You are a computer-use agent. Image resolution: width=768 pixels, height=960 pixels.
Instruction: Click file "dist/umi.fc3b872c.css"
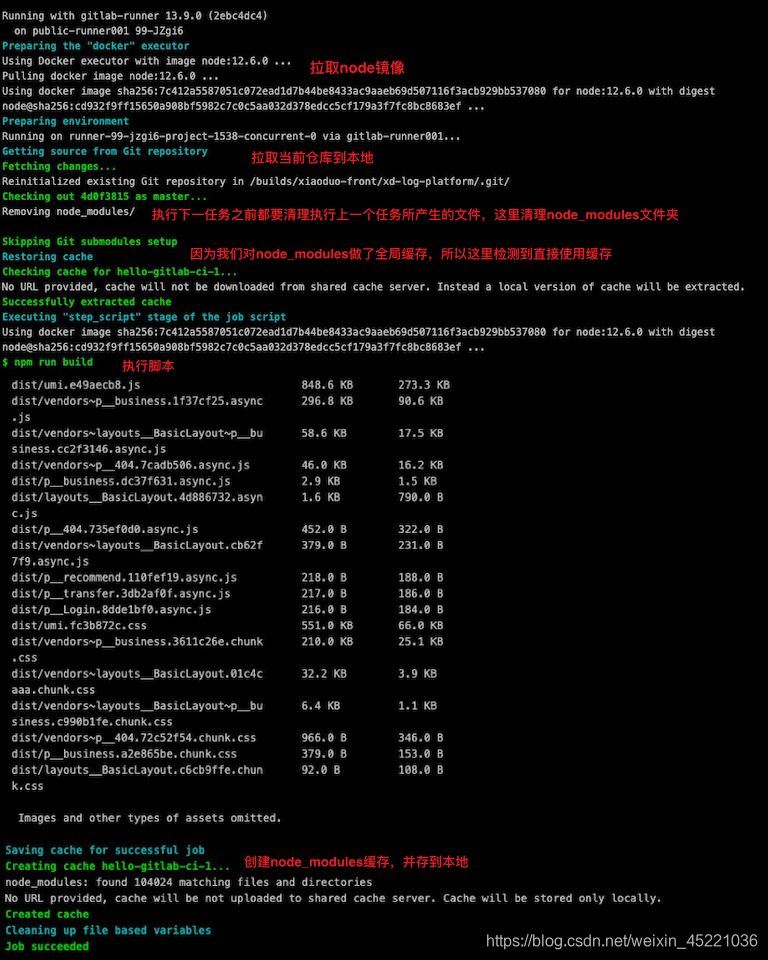[79, 626]
